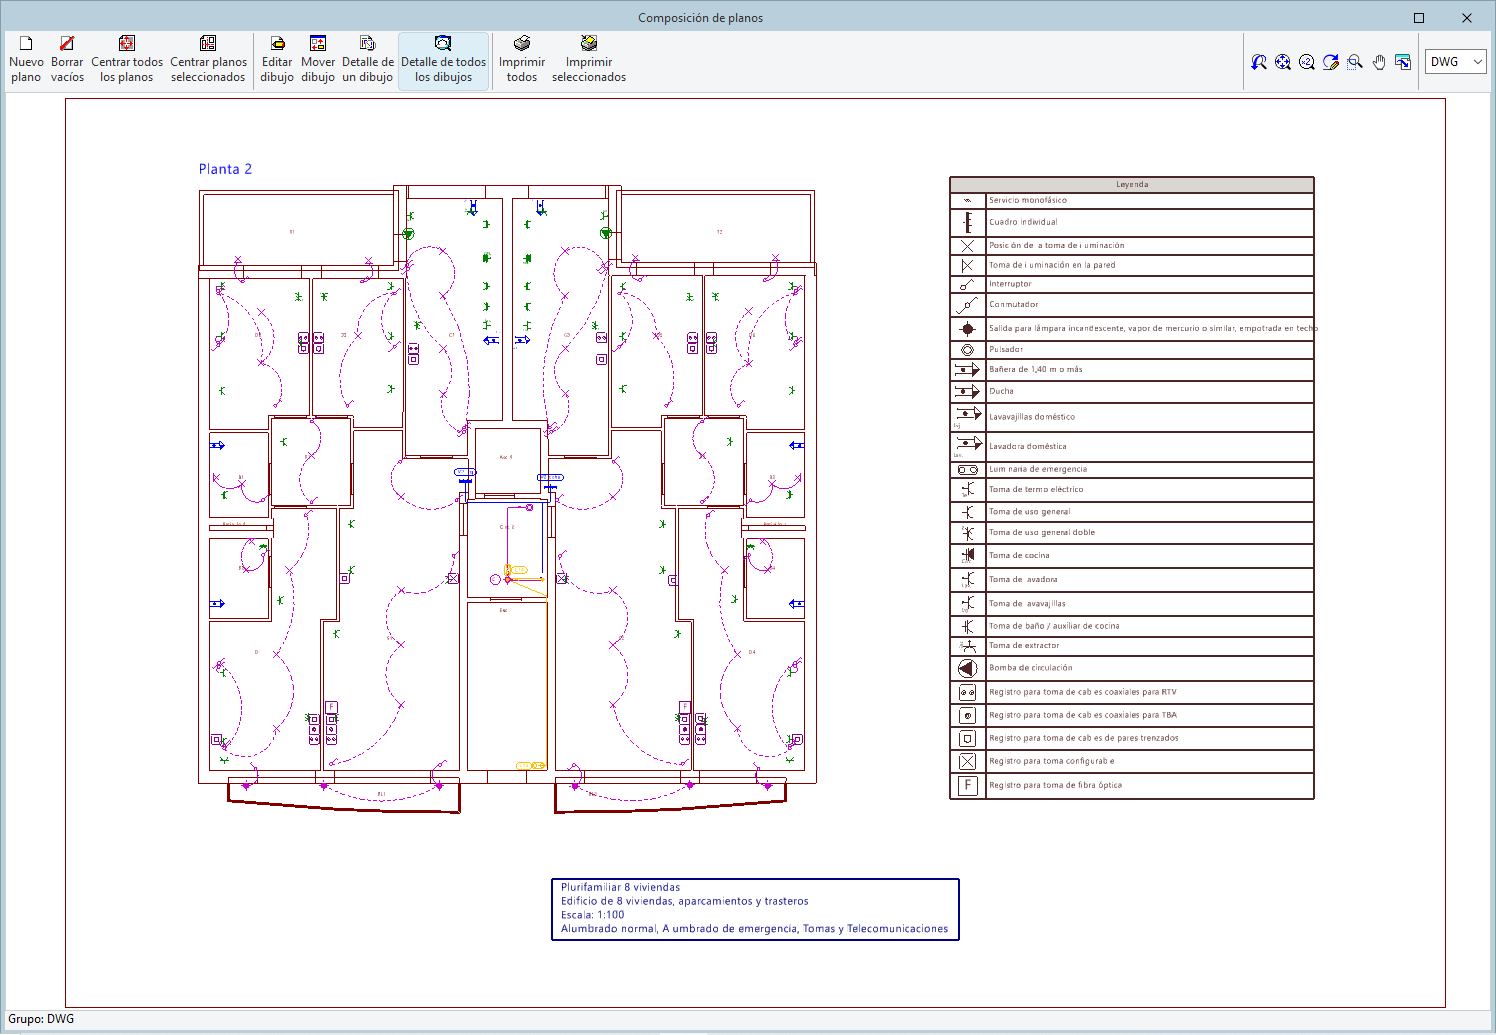Click Imprimir seleccionados
This screenshot has width=1496, height=1035.
point(589,61)
